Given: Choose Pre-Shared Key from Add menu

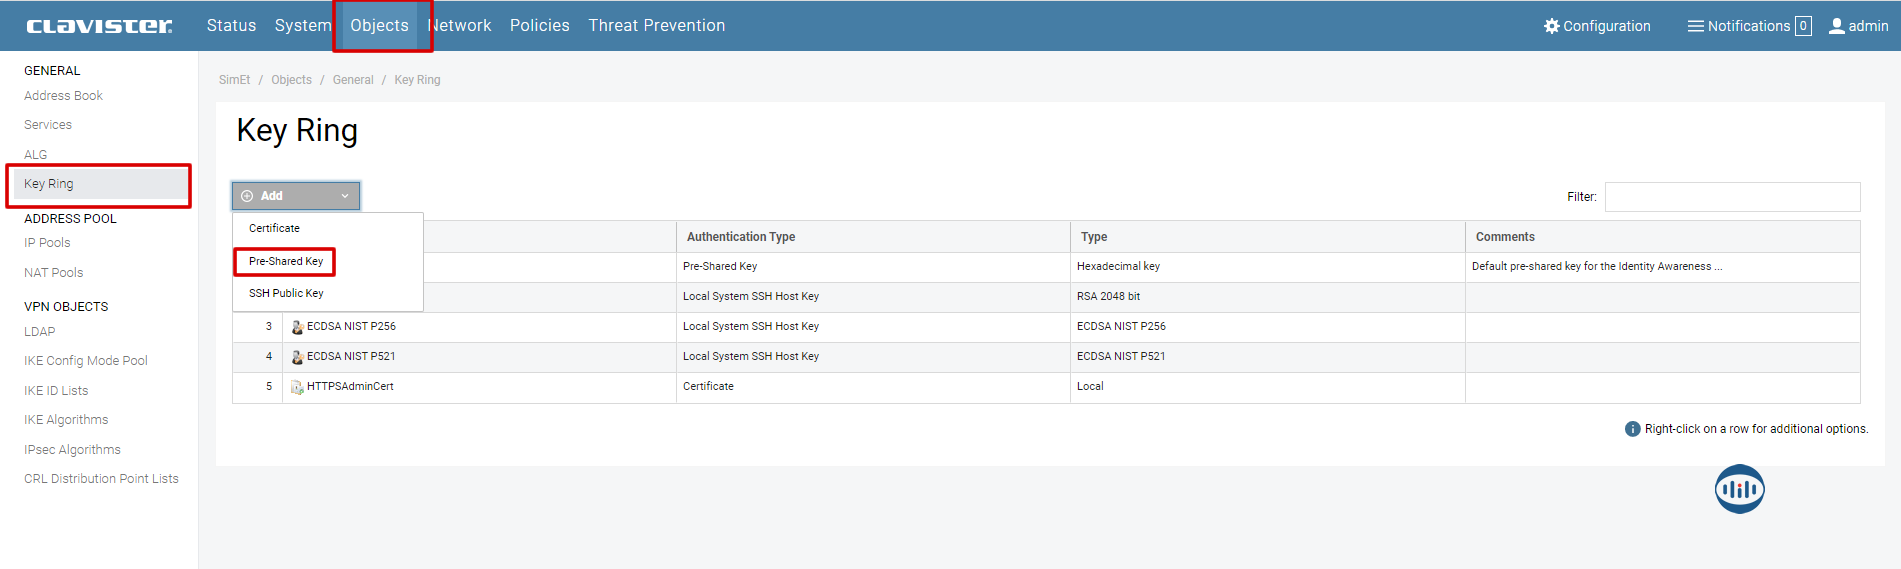Looking at the screenshot, I should (x=286, y=261).
